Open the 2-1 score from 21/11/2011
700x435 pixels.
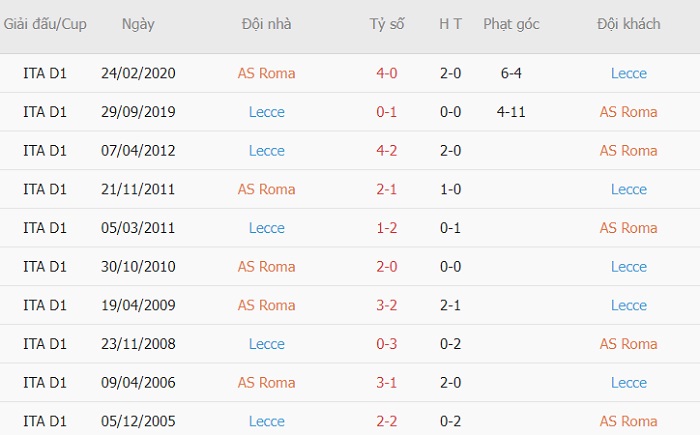(387, 189)
